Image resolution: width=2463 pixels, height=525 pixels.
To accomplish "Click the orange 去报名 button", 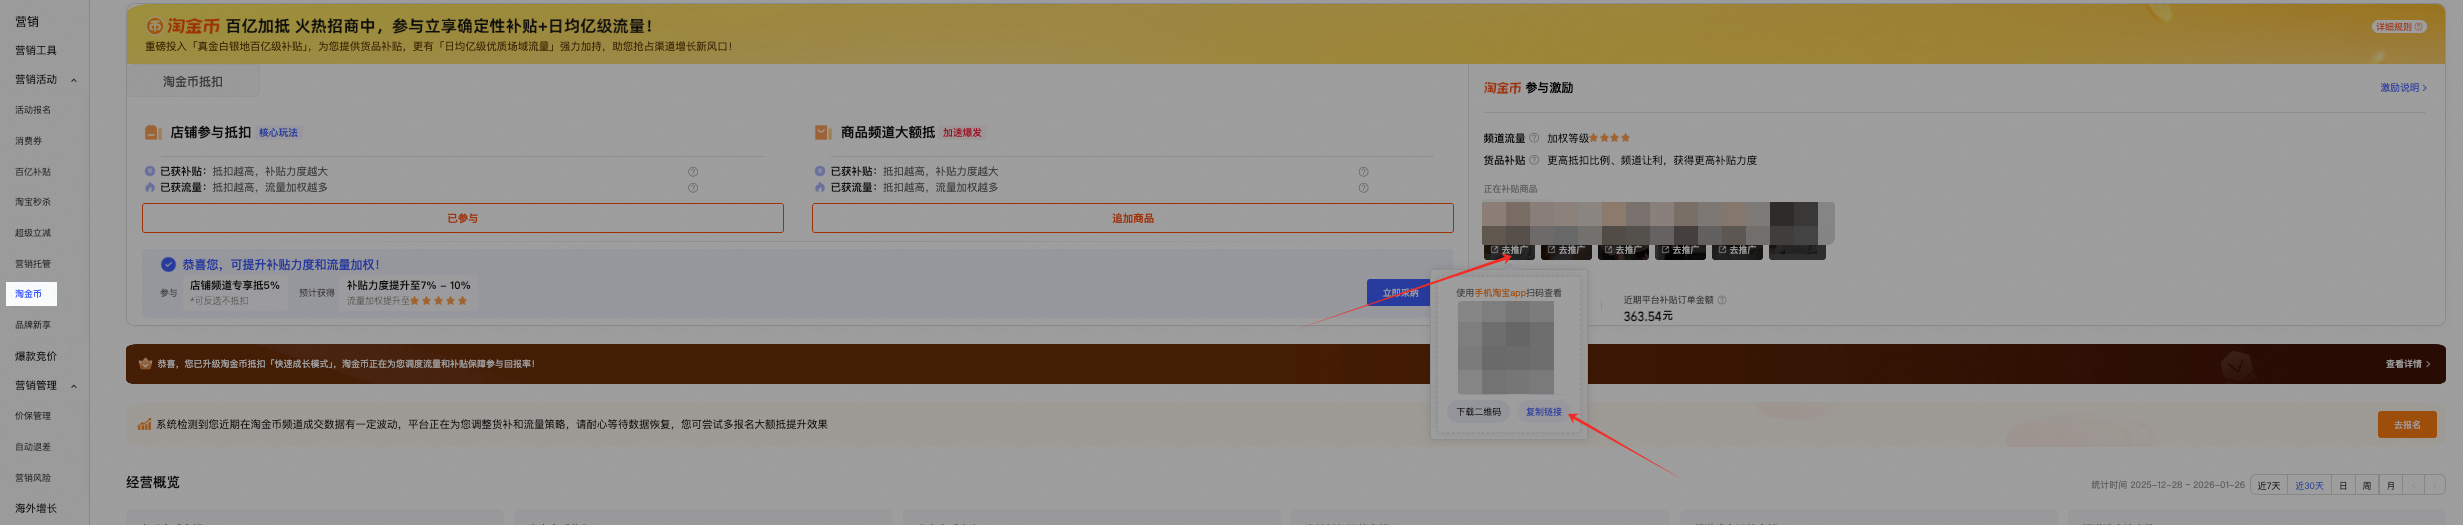I will pyautogui.click(x=2407, y=425).
